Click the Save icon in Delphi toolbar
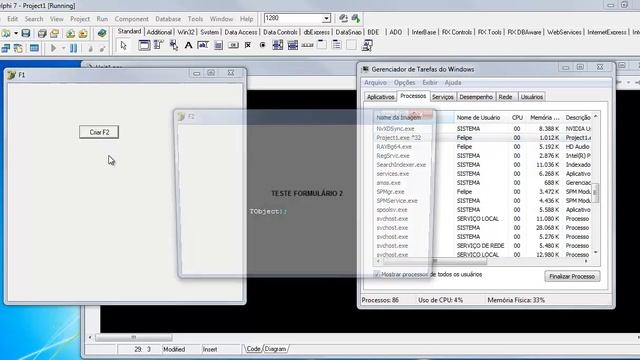This screenshot has height=360, width=640. coord(26,33)
